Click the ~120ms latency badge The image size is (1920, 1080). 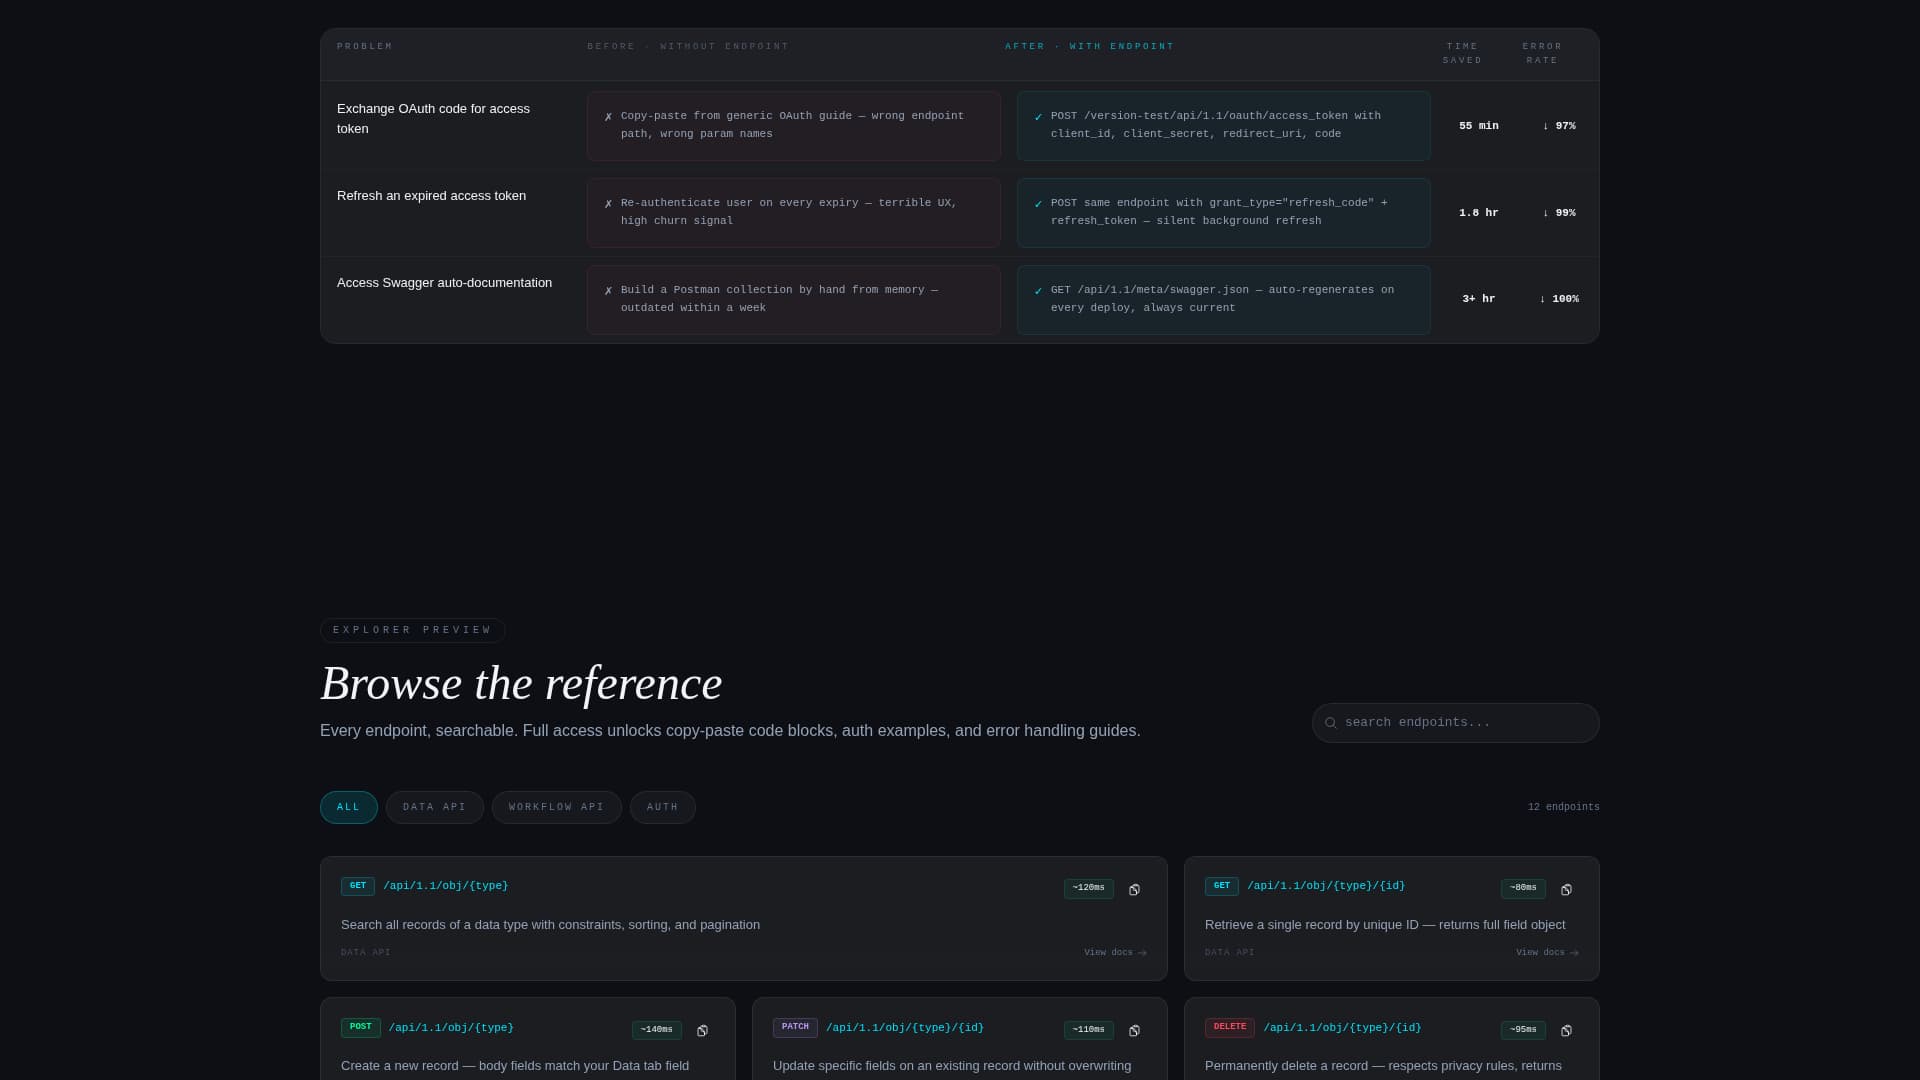pyautogui.click(x=1089, y=888)
